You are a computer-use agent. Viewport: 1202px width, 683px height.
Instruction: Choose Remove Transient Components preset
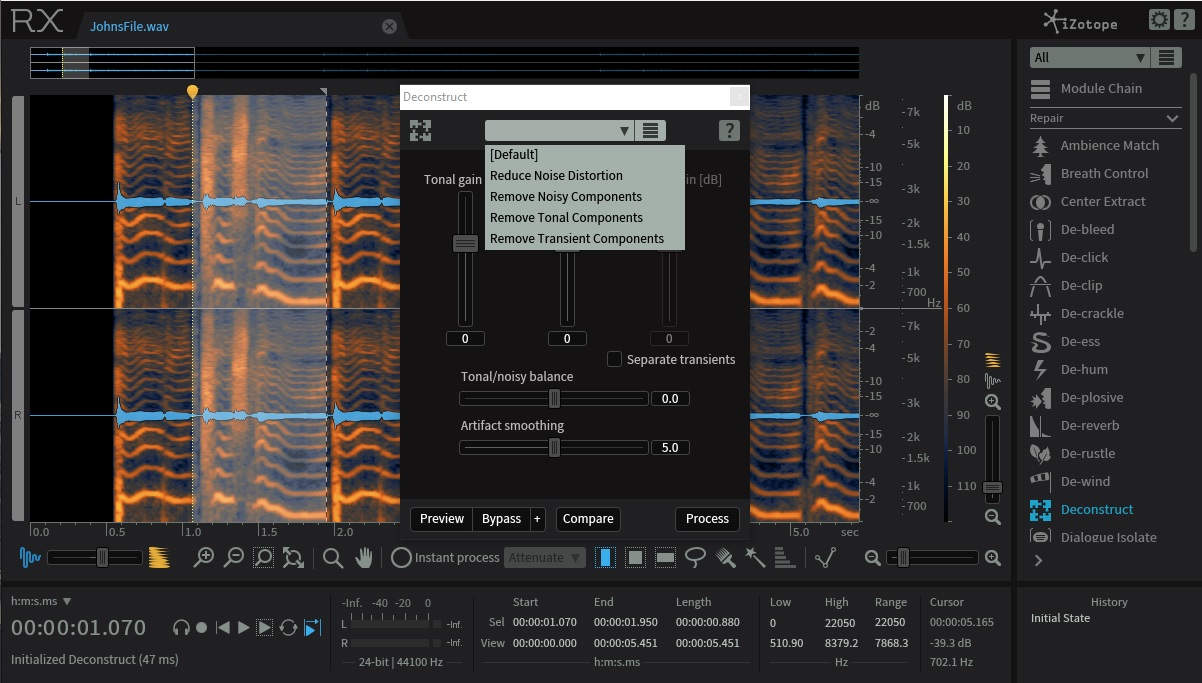point(585,239)
